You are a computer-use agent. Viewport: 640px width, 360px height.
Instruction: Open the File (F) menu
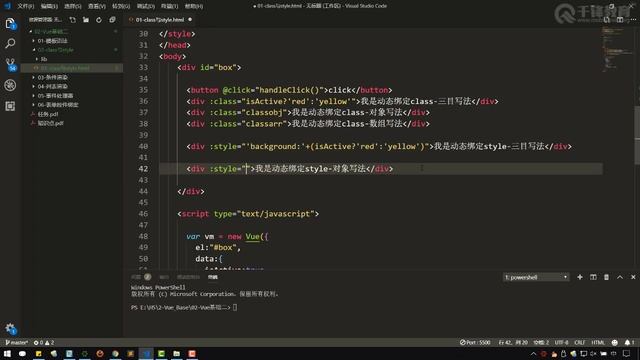[x=26, y=6]
